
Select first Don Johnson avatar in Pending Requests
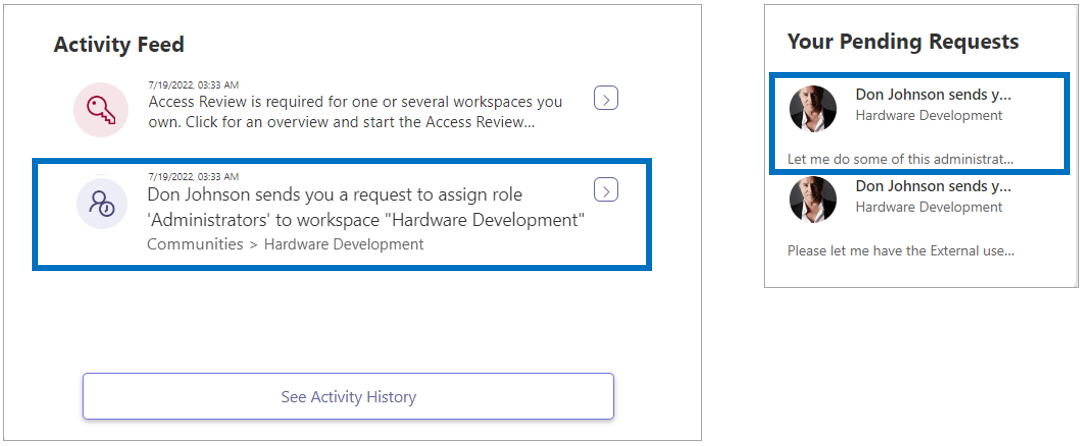click(813, 108)
